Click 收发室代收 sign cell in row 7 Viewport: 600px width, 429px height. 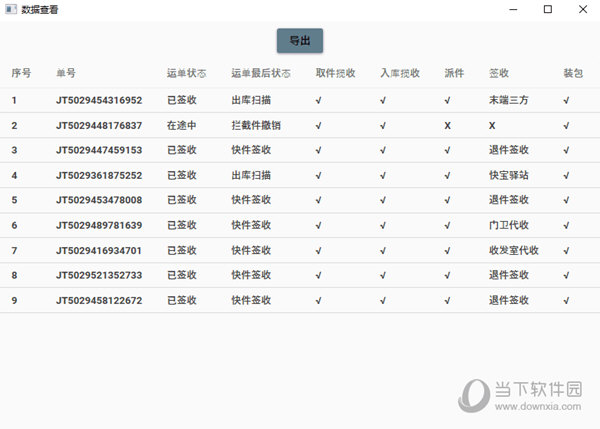[514, 250]
